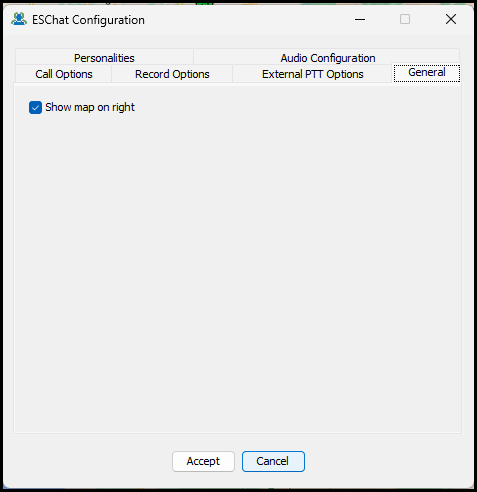The image size is (477, 492).
Task: Uncheck the Show map on right checkbox
Action: tap(35, 107)
